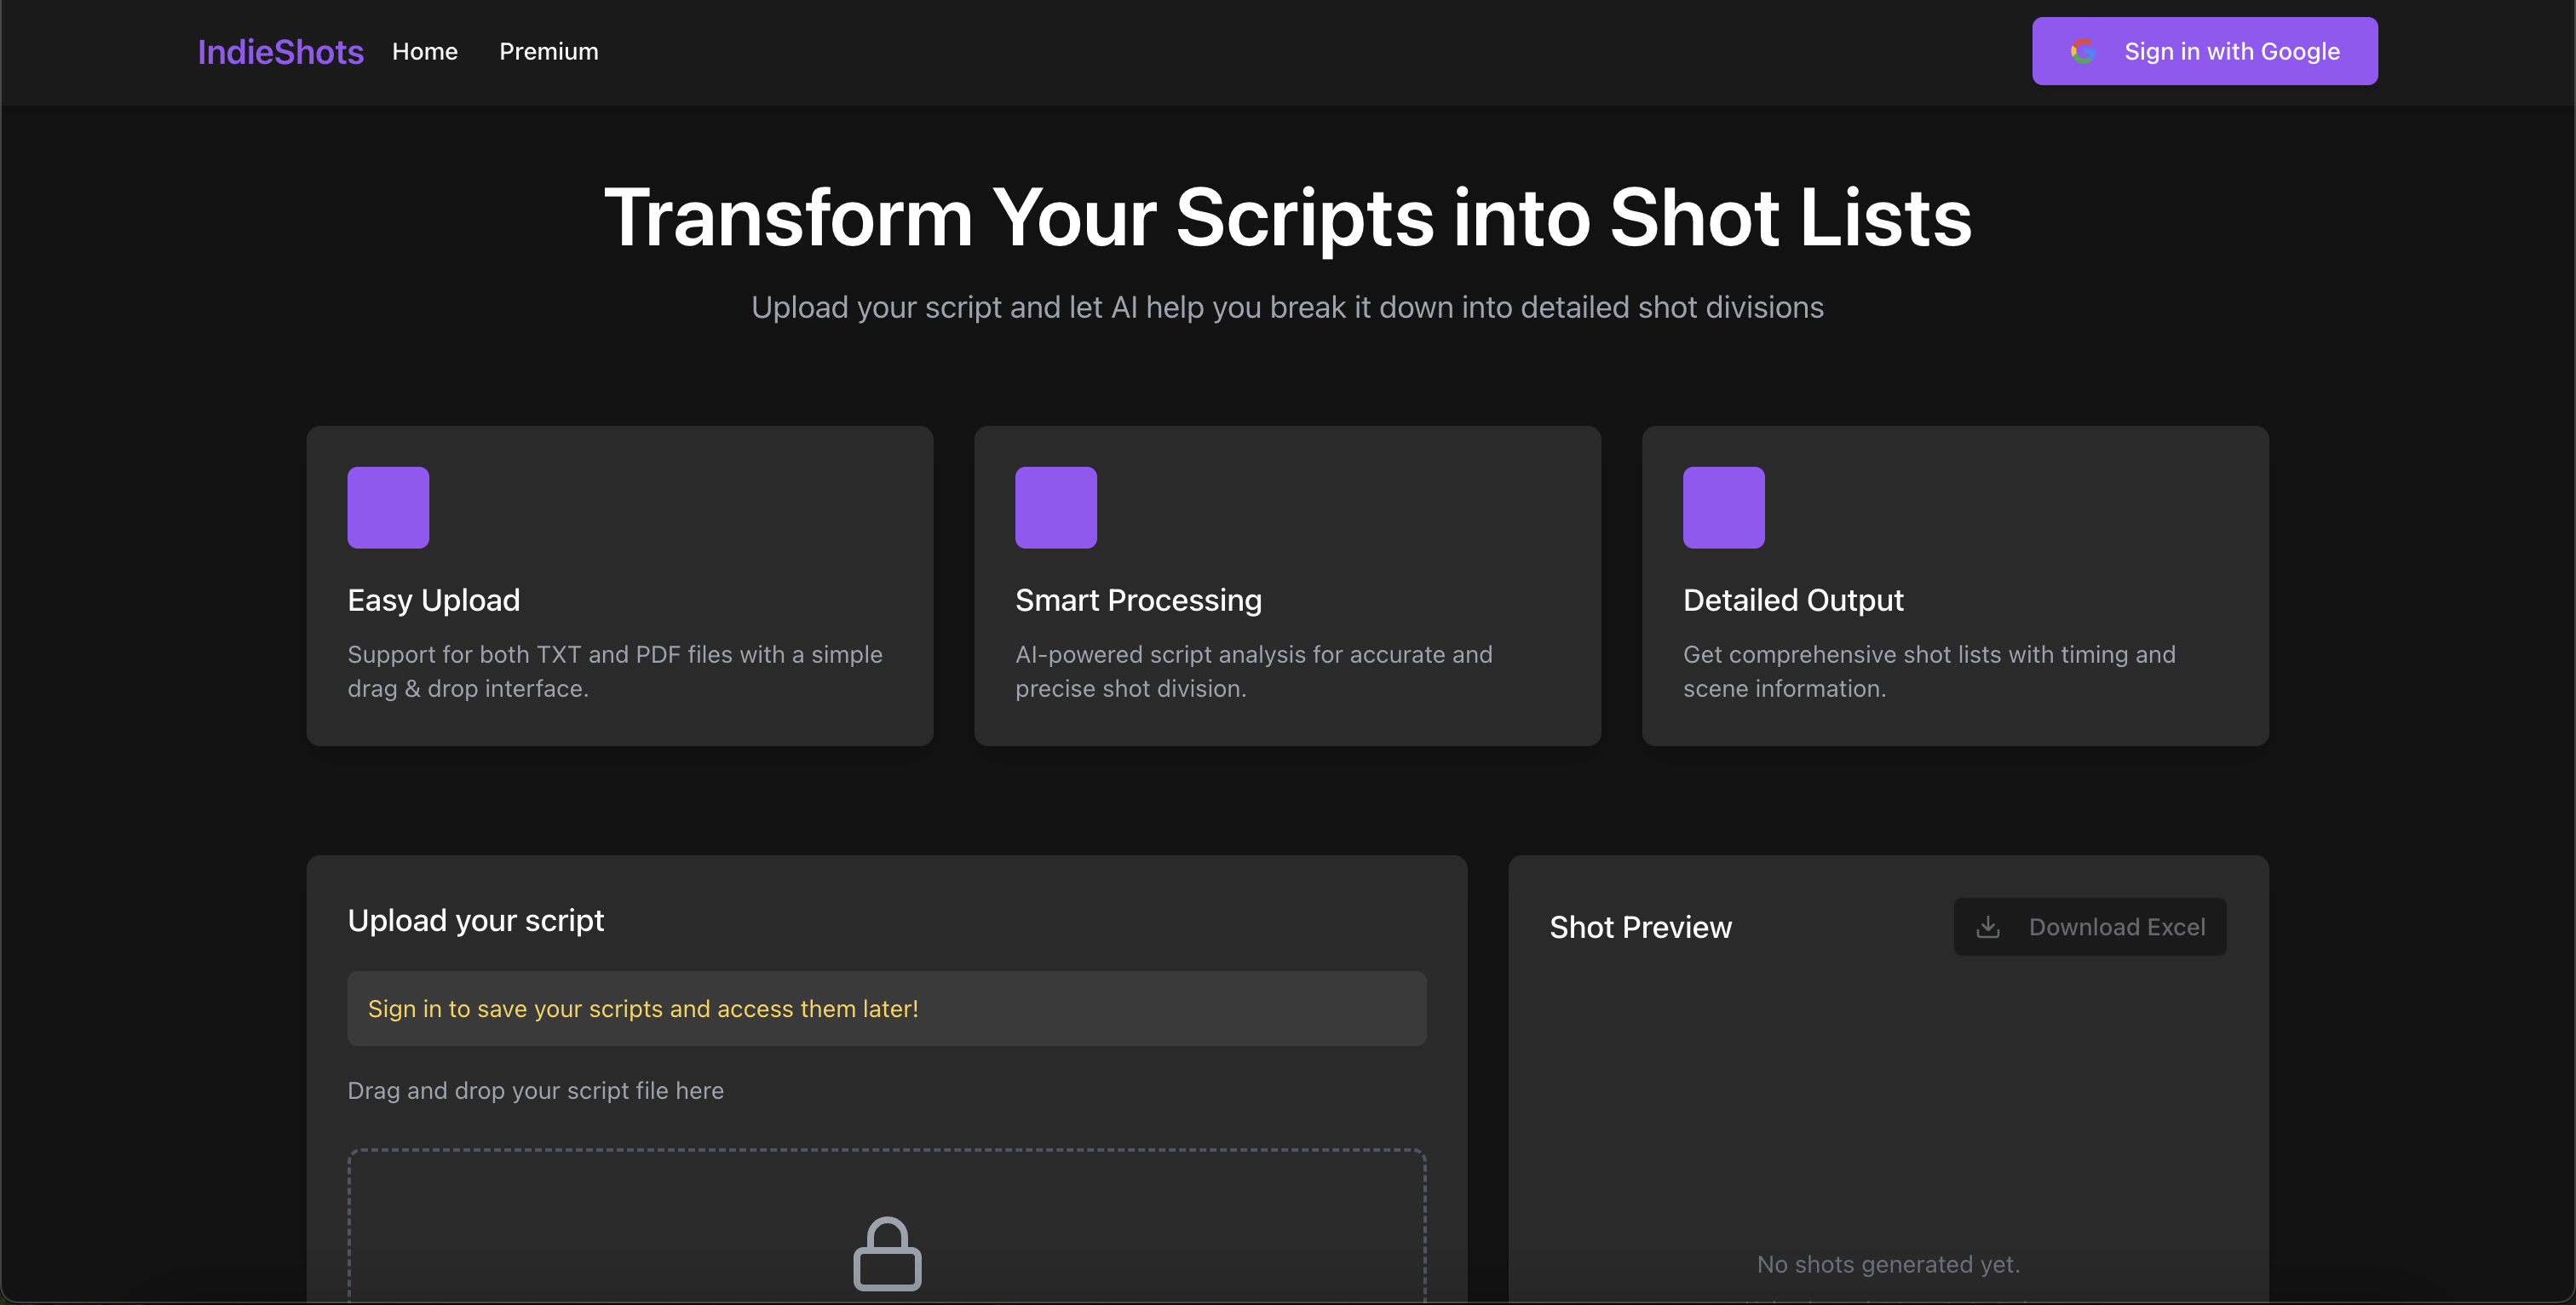Click the Detailed Output purple icon
2576x1305 pixels.
pos(1724,507)
